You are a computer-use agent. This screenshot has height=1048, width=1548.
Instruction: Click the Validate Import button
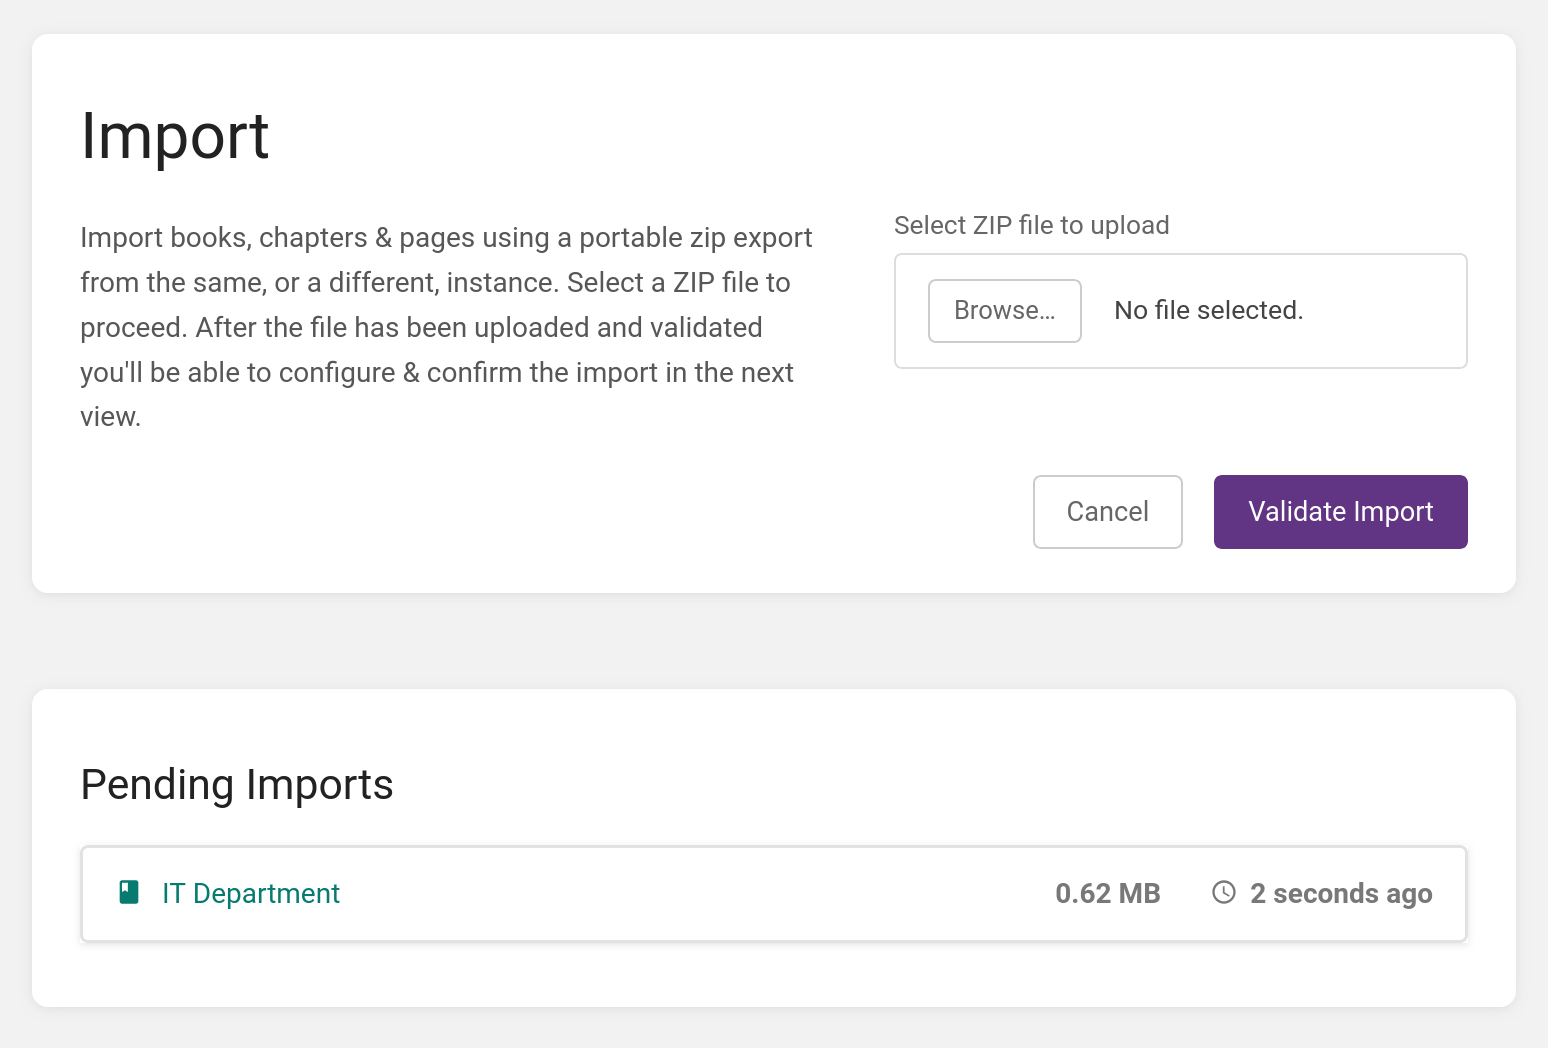[x=1340, y=512]
